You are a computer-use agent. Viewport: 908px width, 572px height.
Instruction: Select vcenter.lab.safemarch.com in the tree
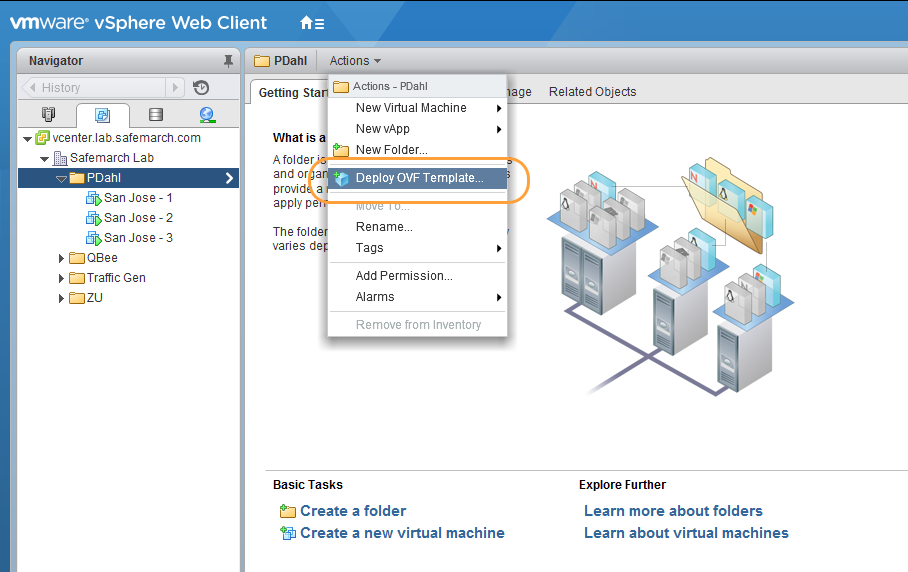[x=125, y=138]
